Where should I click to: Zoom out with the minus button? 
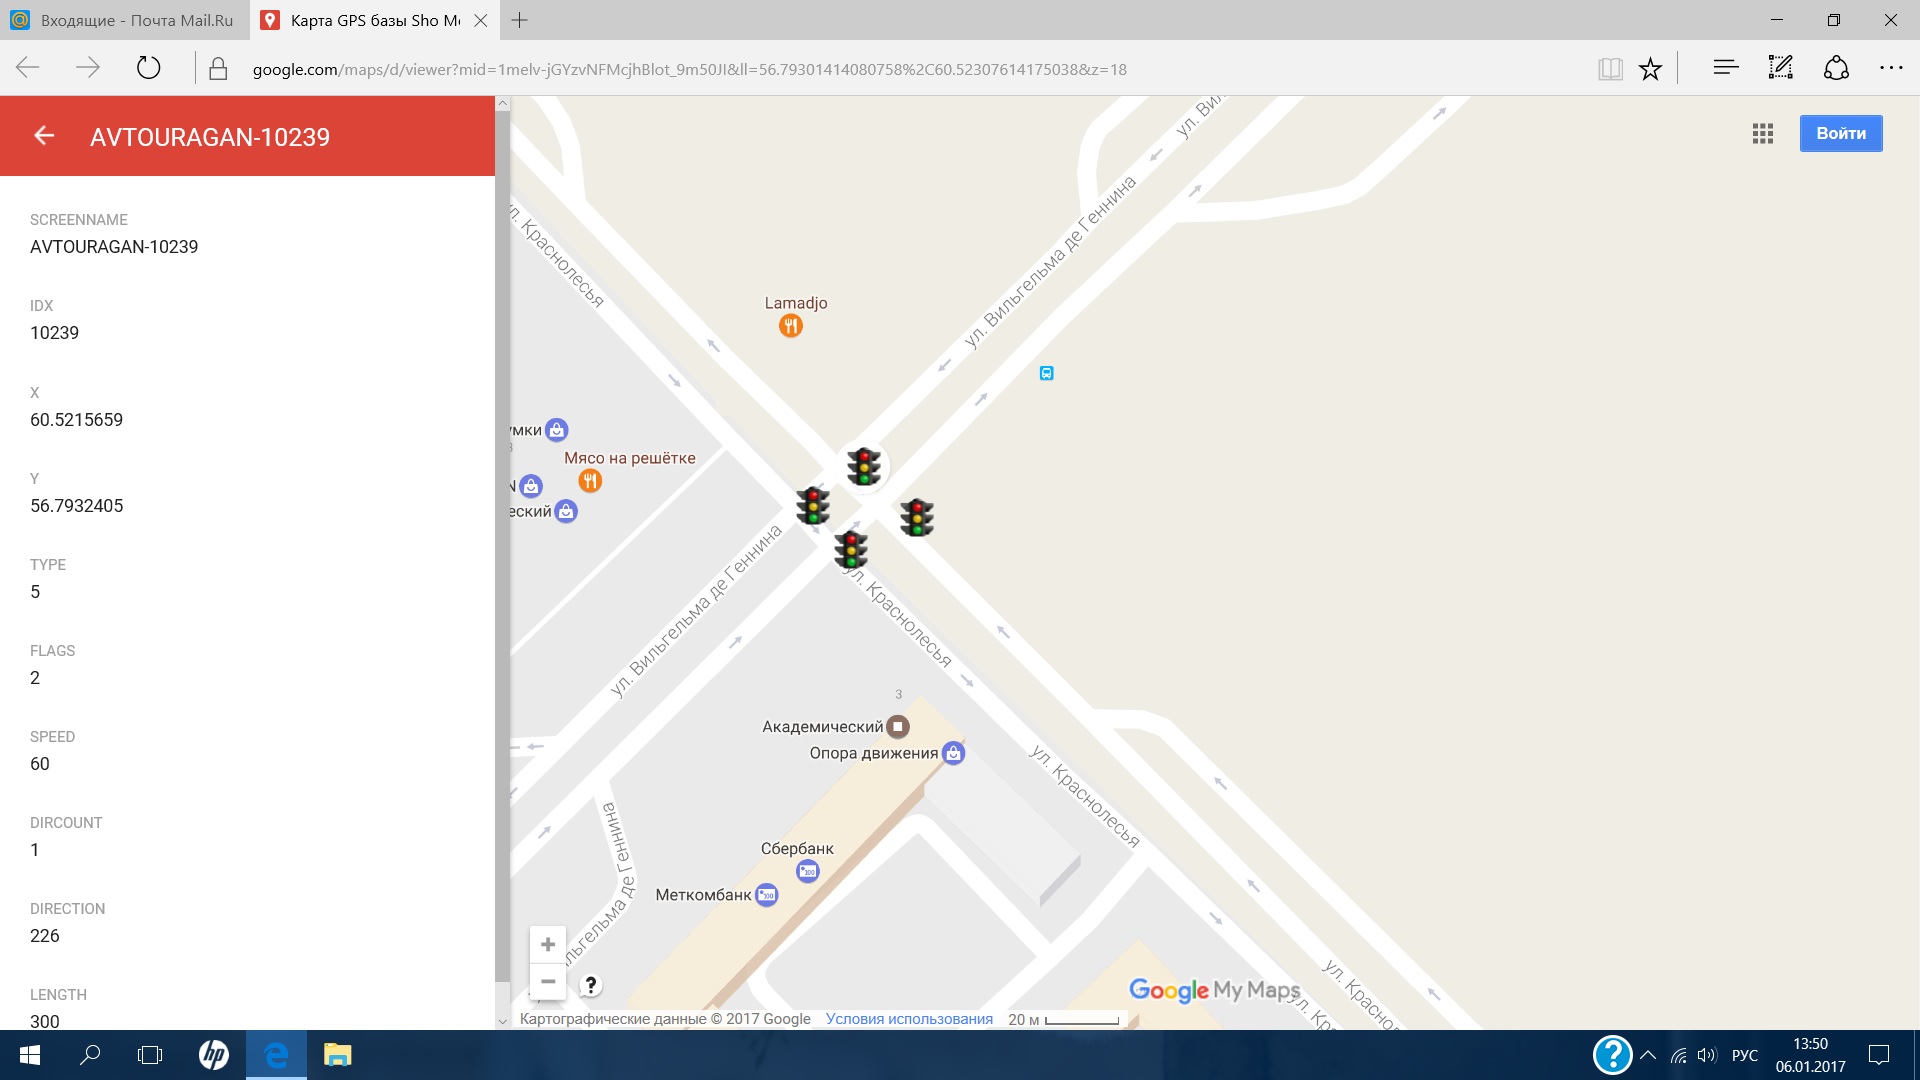548,981
